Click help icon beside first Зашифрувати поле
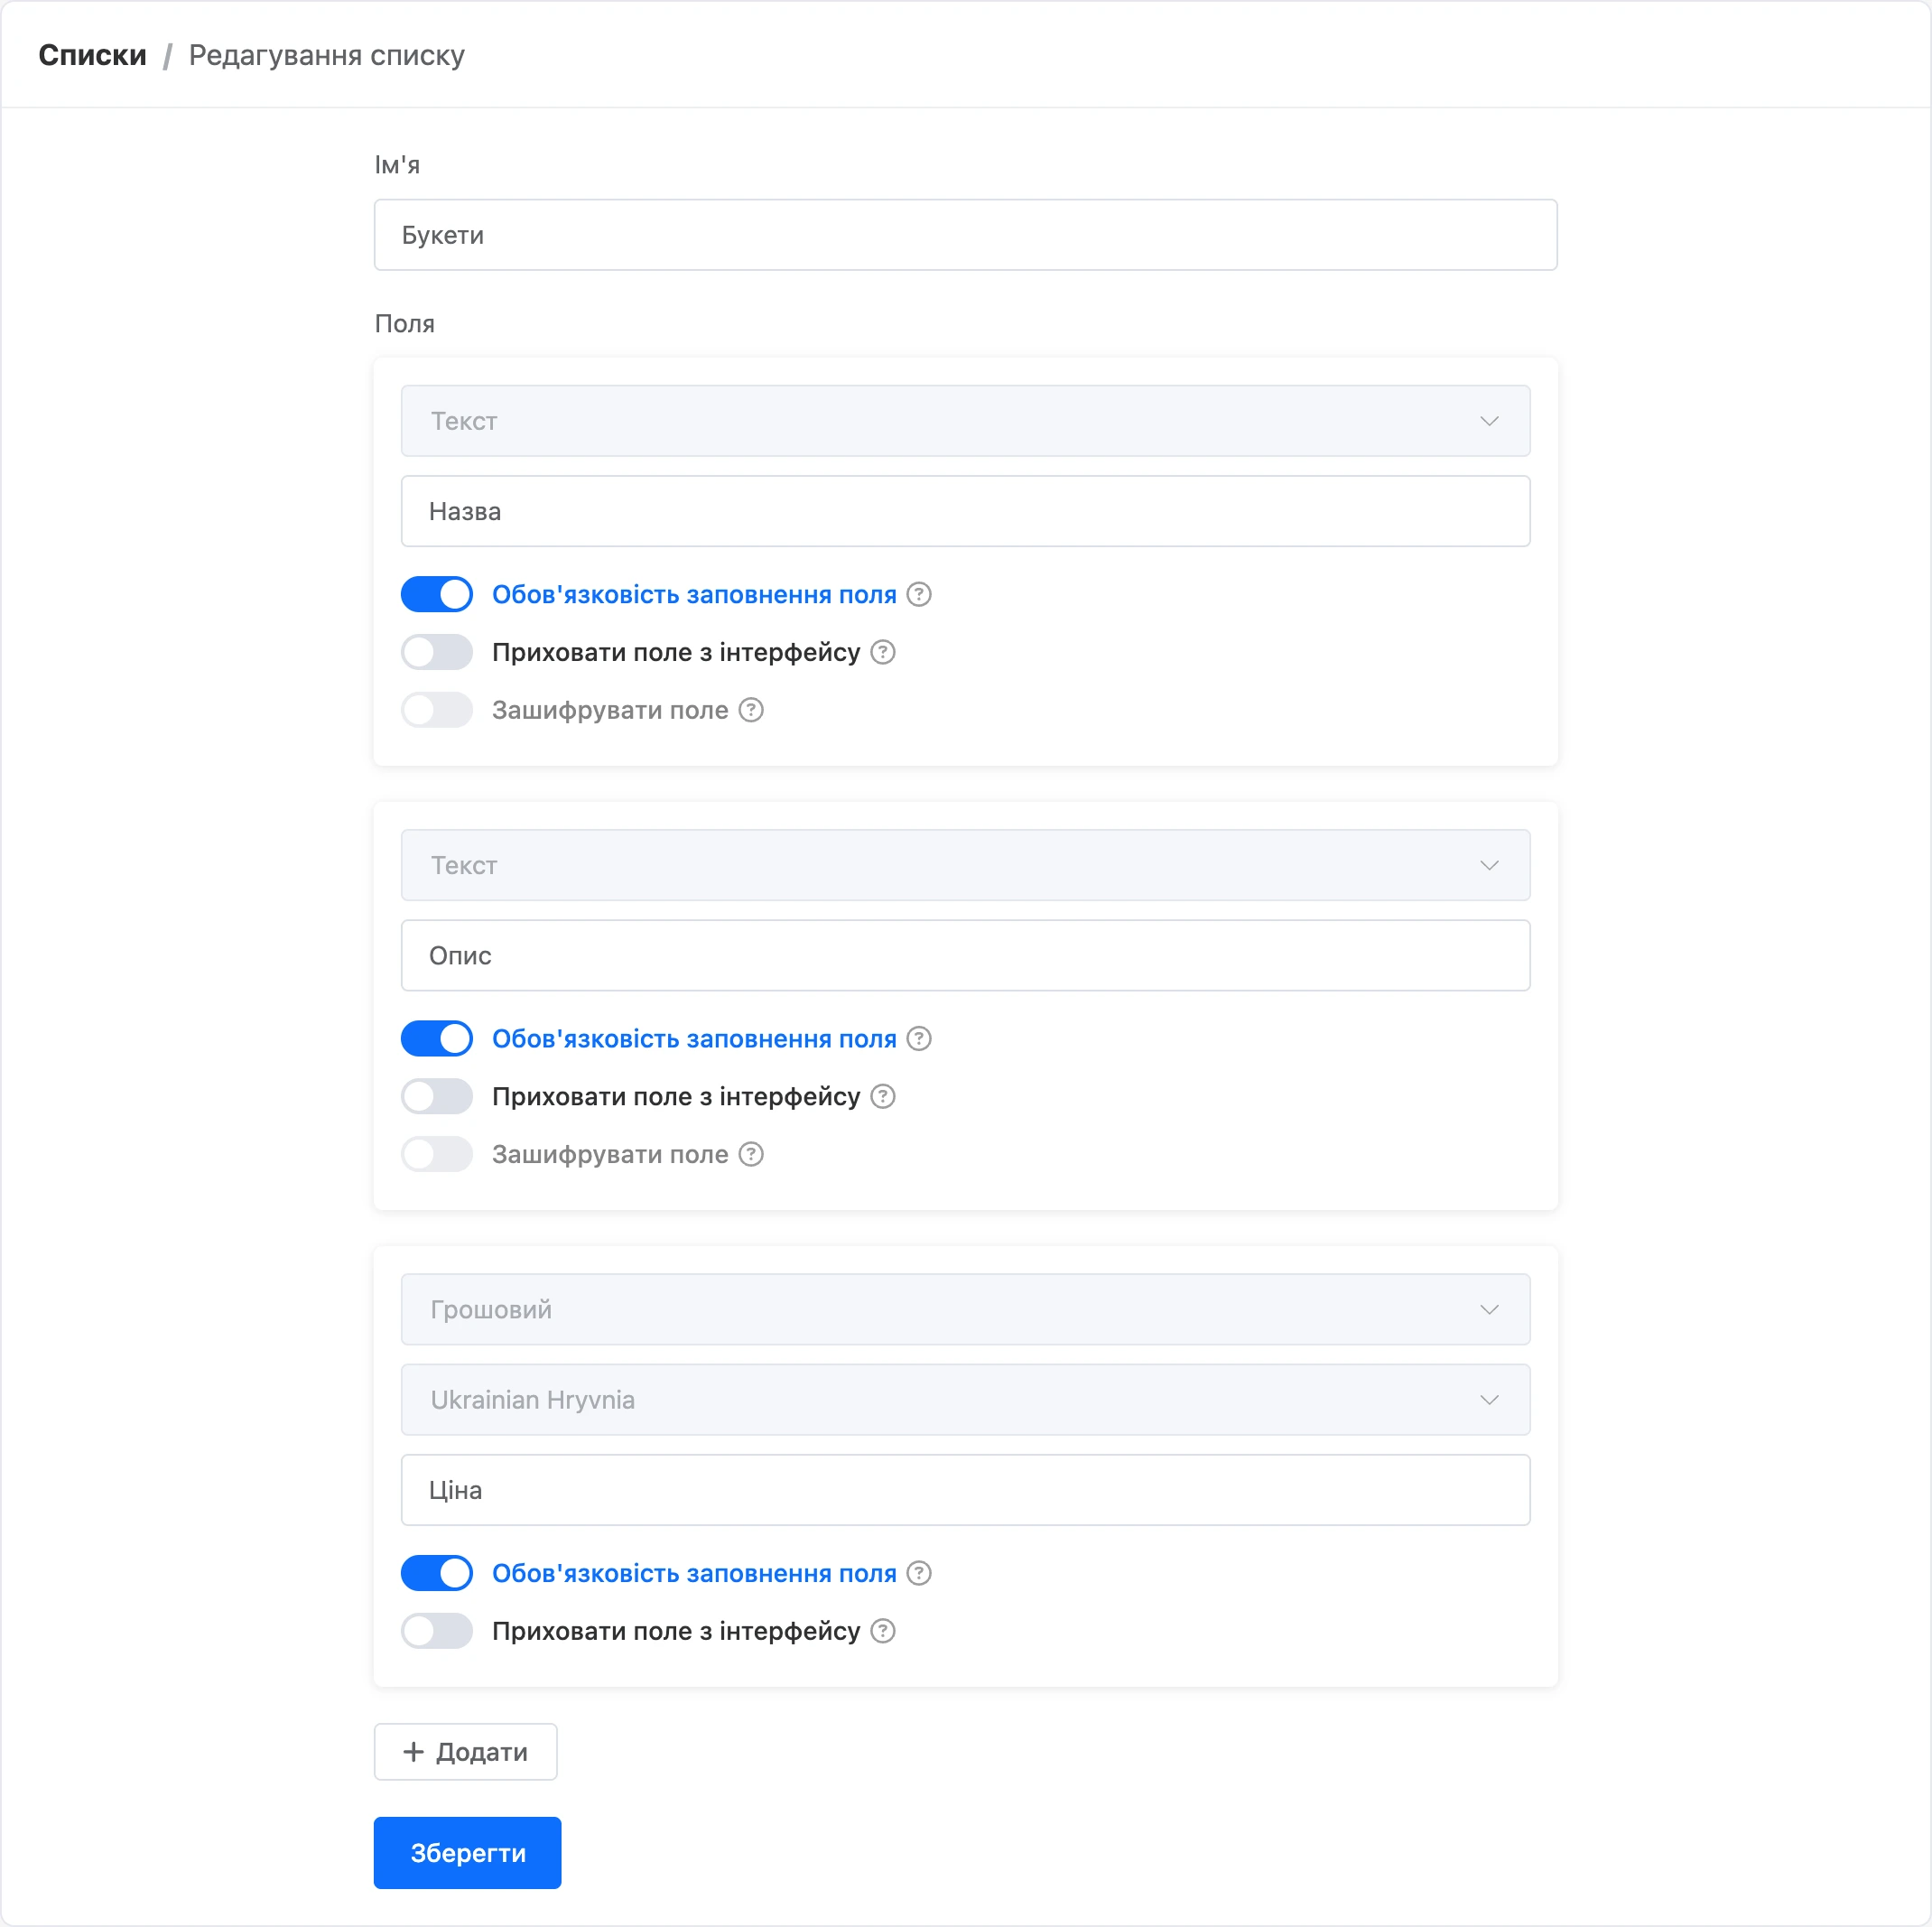This screenshot has width=1932, height=1927. click(751, 711)
